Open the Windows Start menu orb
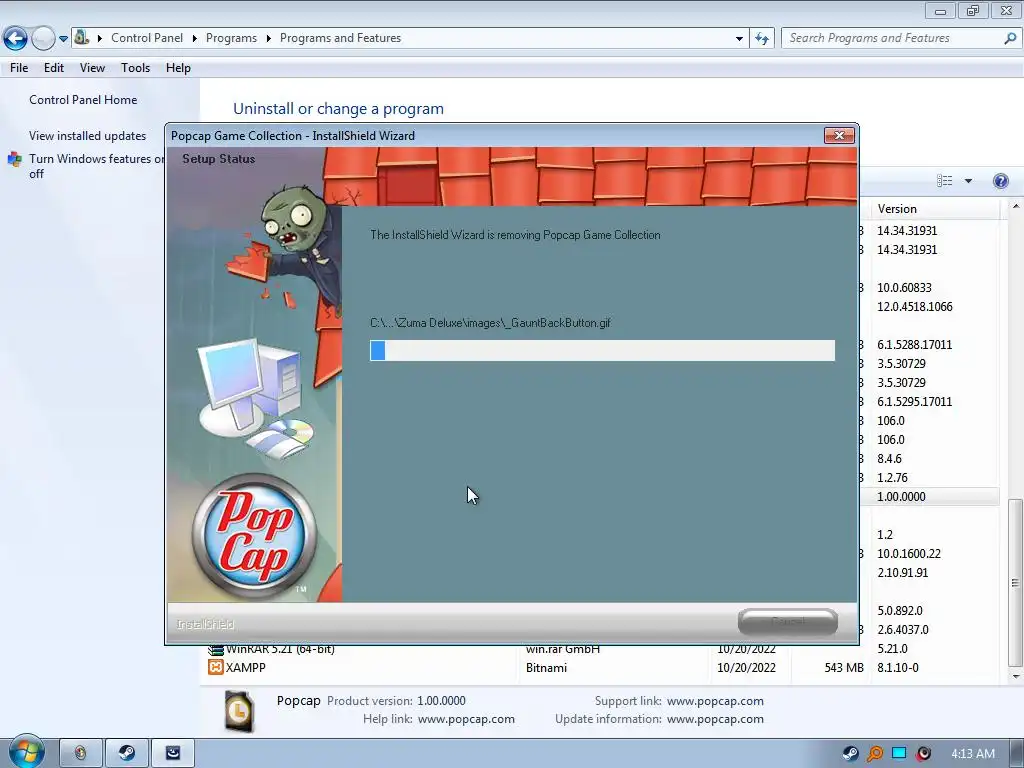This screenshot has height=768, width=1024. coord(27,752)
